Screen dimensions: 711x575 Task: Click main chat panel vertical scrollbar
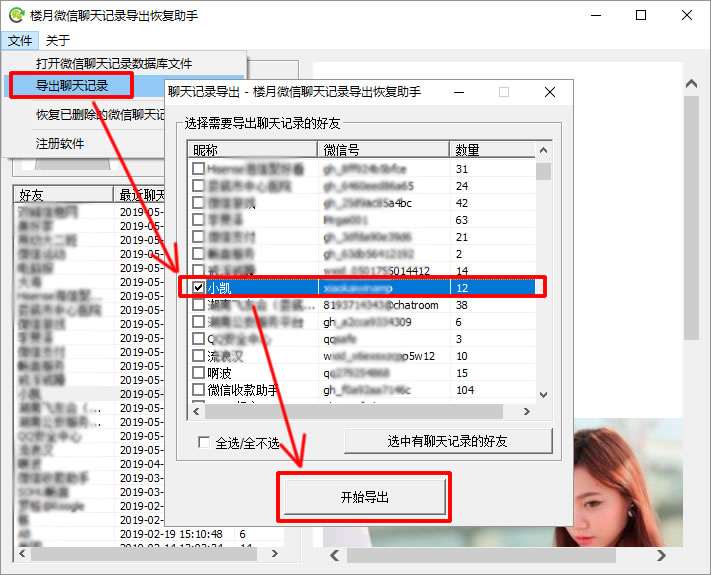pos(692,218)
